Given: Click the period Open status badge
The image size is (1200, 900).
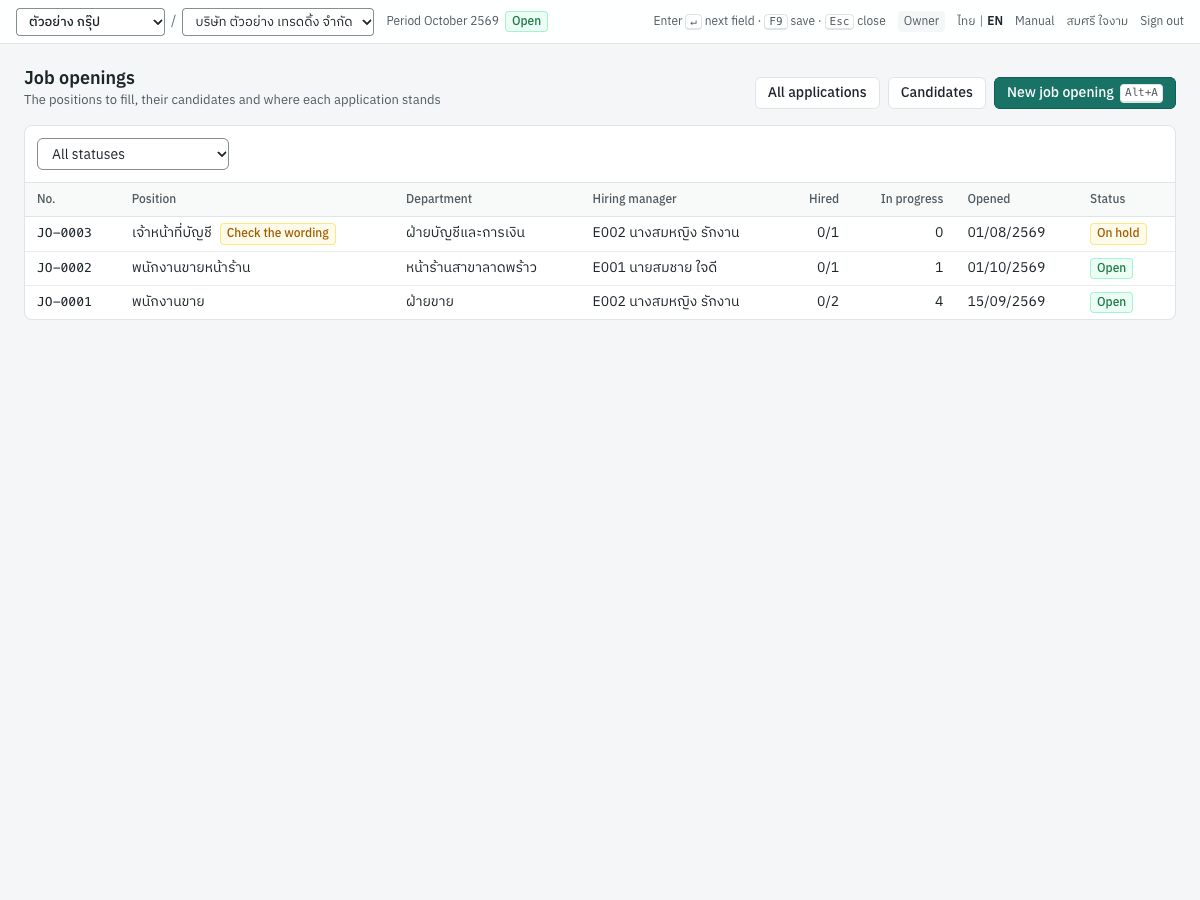Looking at the screenshot, I should point(526,21).
